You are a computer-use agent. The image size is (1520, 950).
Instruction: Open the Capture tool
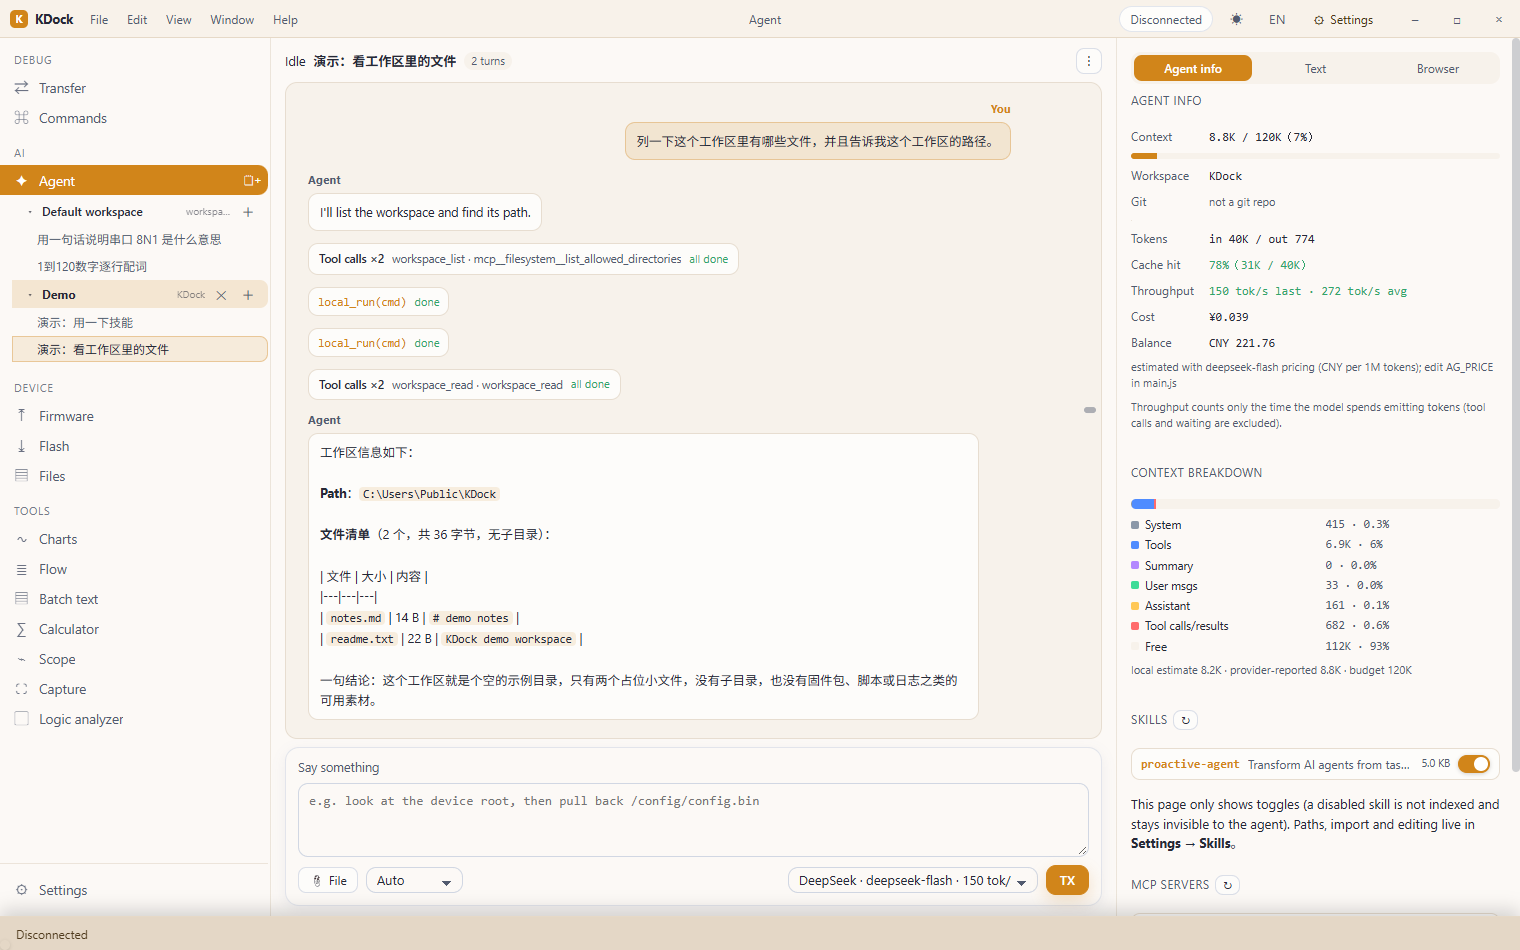pyautogui.click(x=135, y=689)
